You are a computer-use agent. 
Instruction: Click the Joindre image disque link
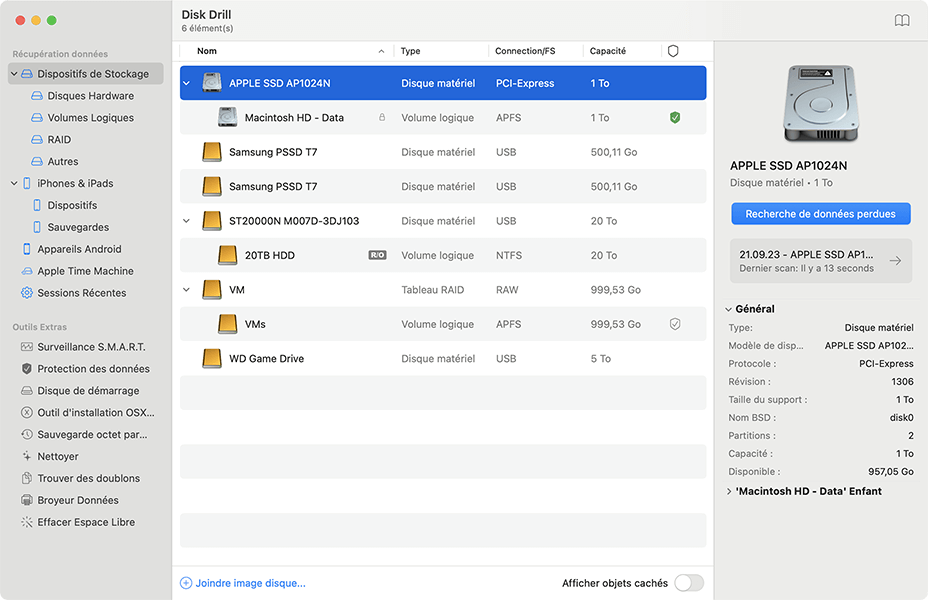click(x=250, y=583)
